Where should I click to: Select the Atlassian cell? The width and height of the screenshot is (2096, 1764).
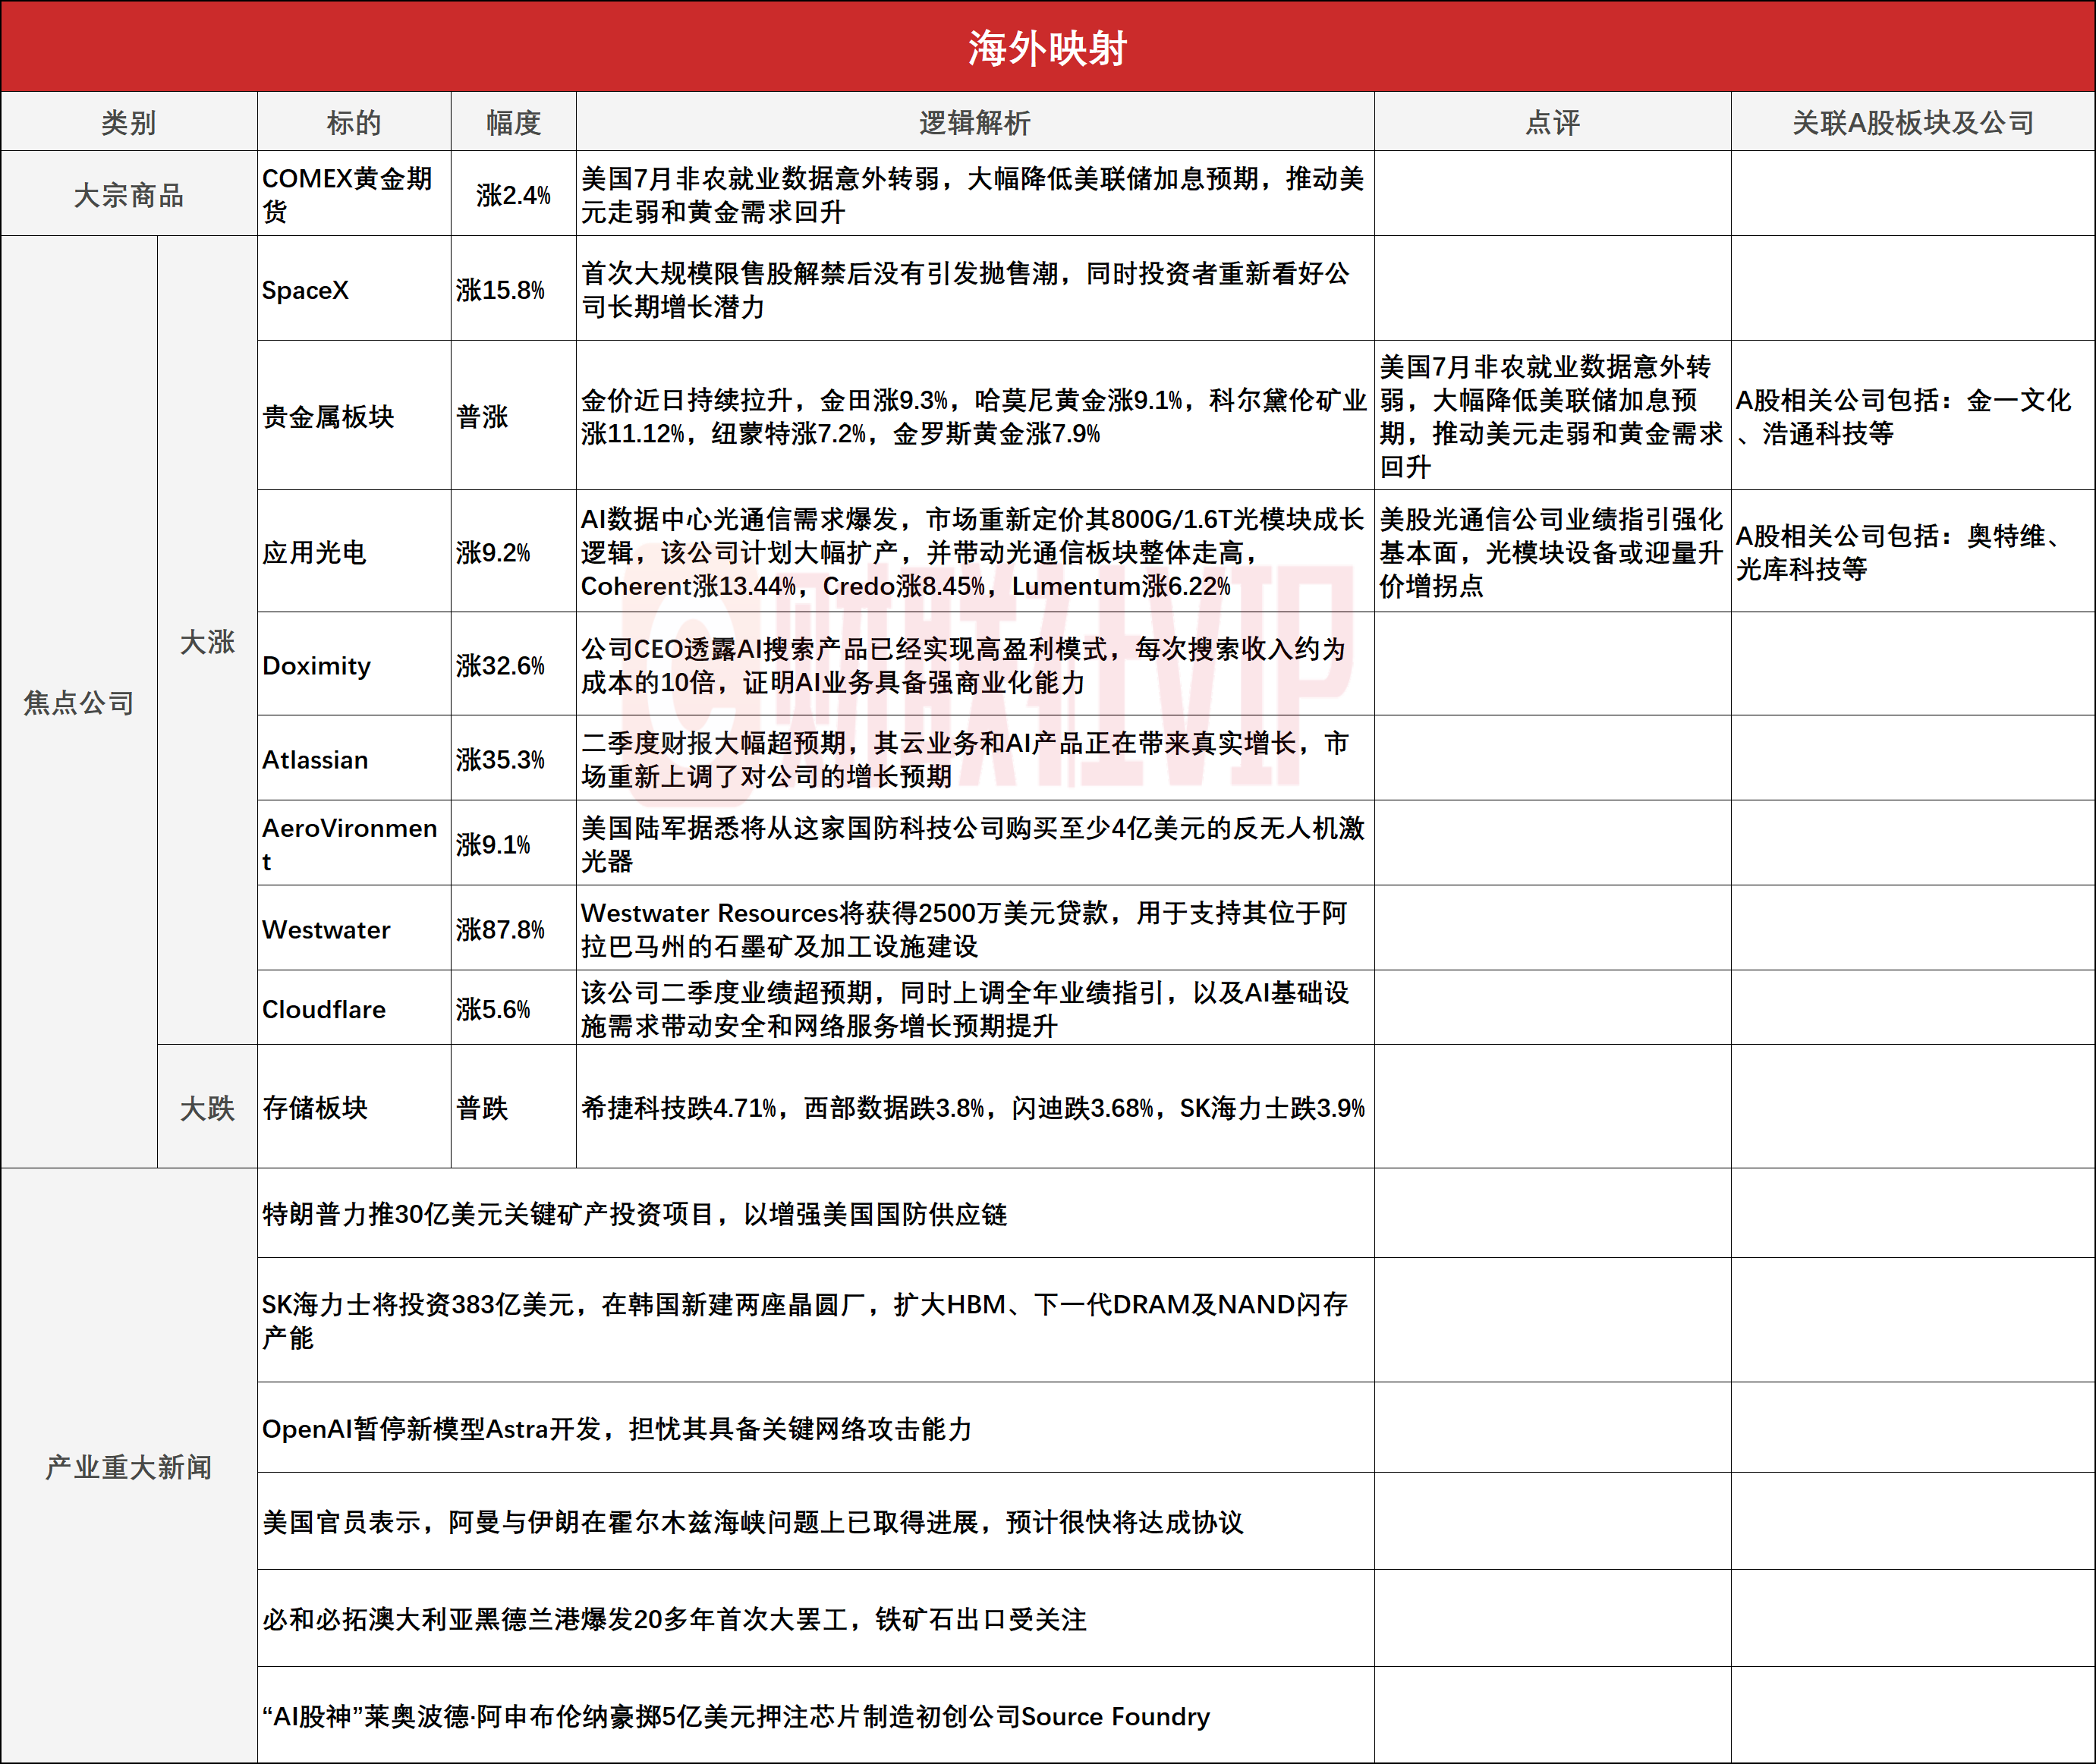point(354,758)
